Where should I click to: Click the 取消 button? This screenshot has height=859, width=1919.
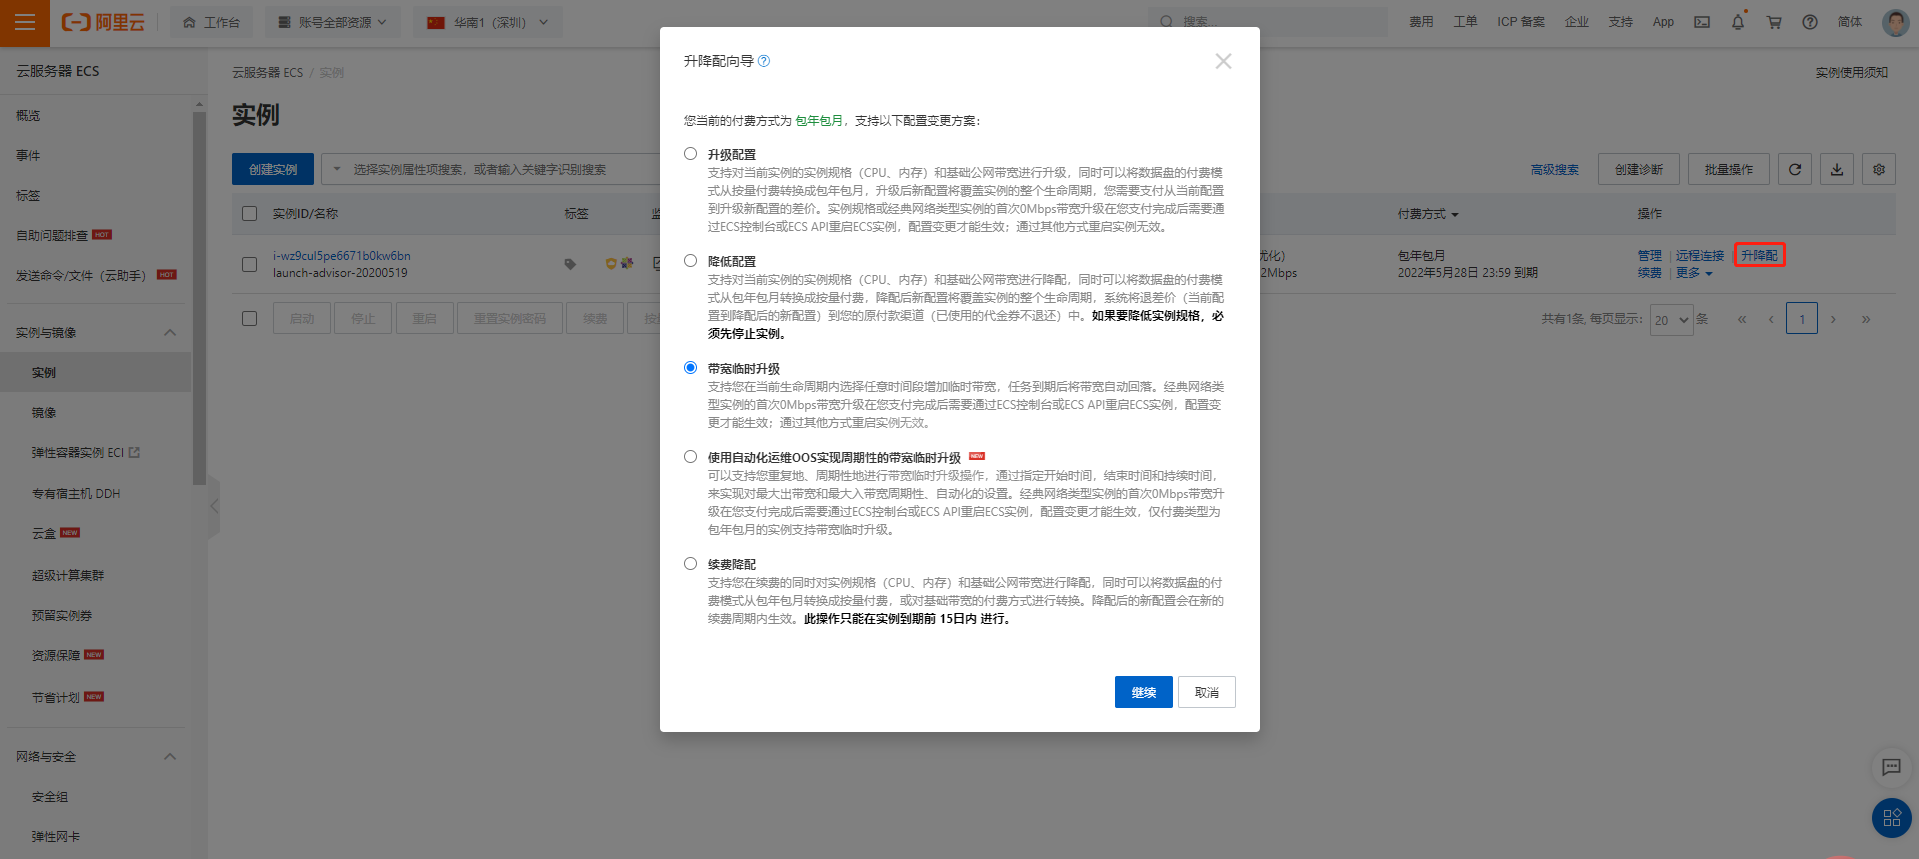pos(1207,692)
